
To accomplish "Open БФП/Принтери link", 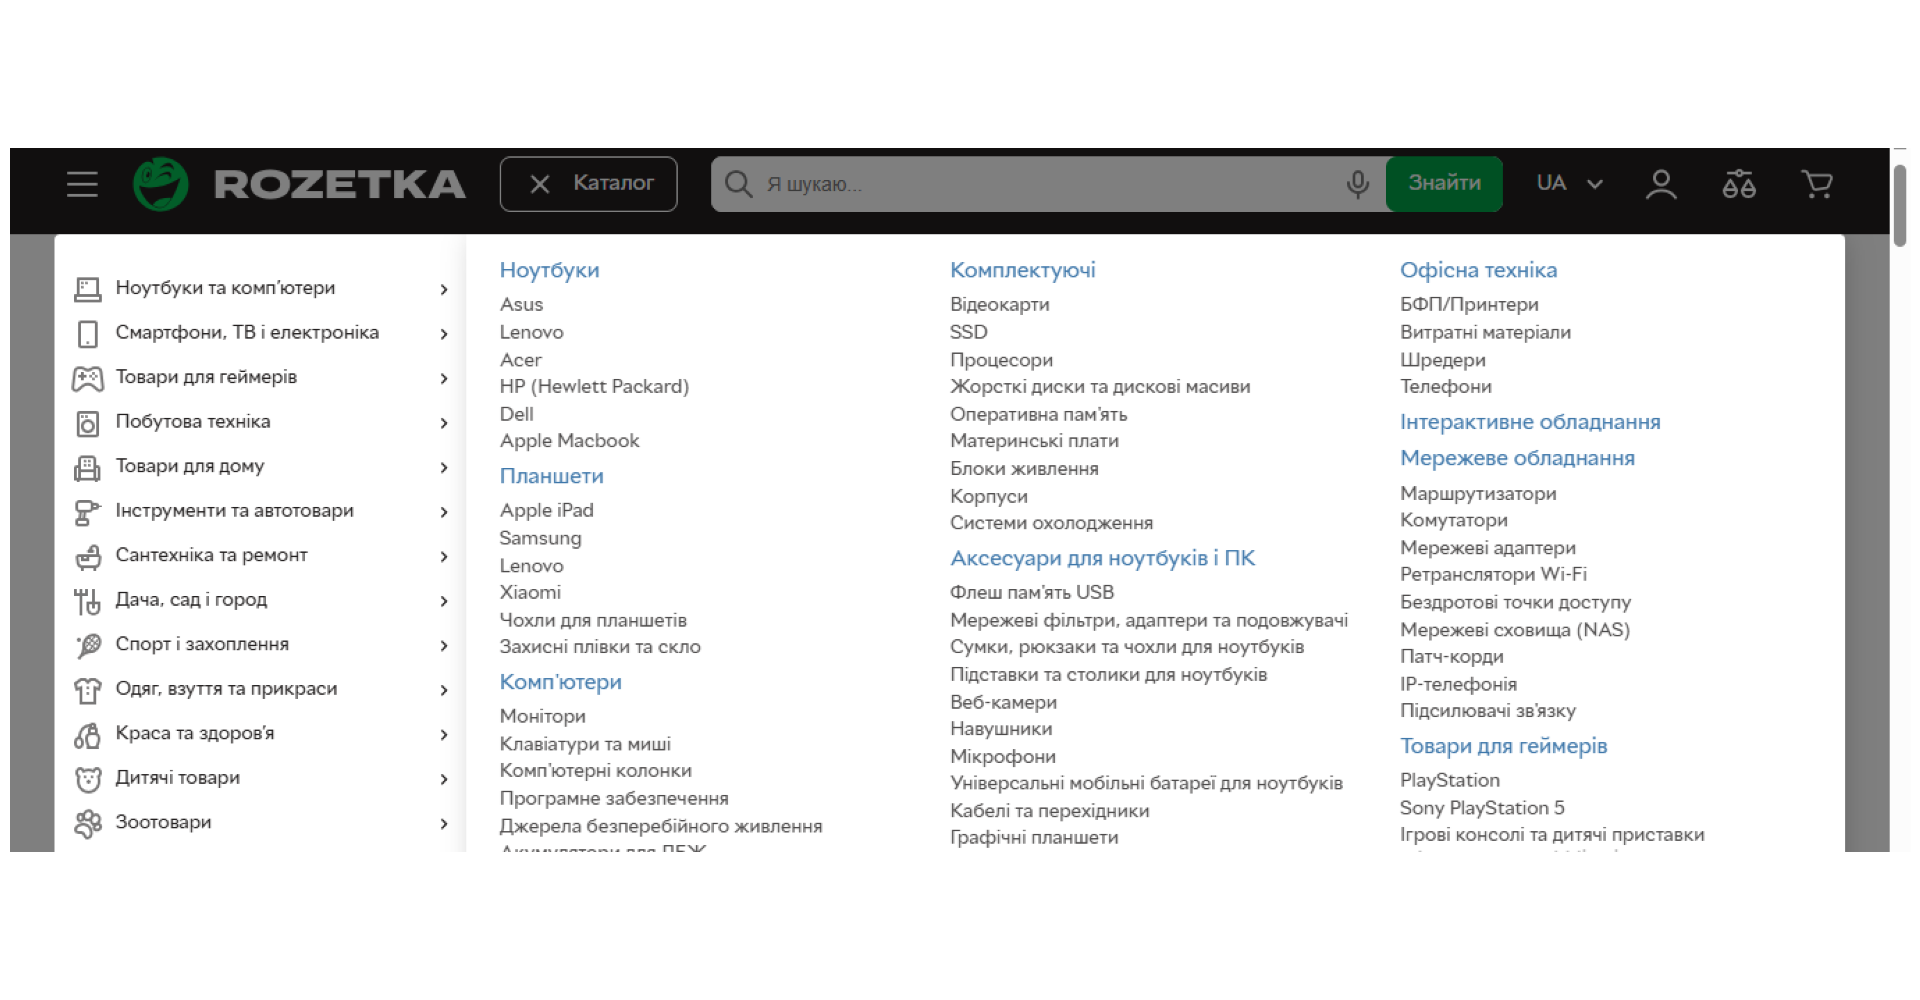I will tap(1469, 304).
